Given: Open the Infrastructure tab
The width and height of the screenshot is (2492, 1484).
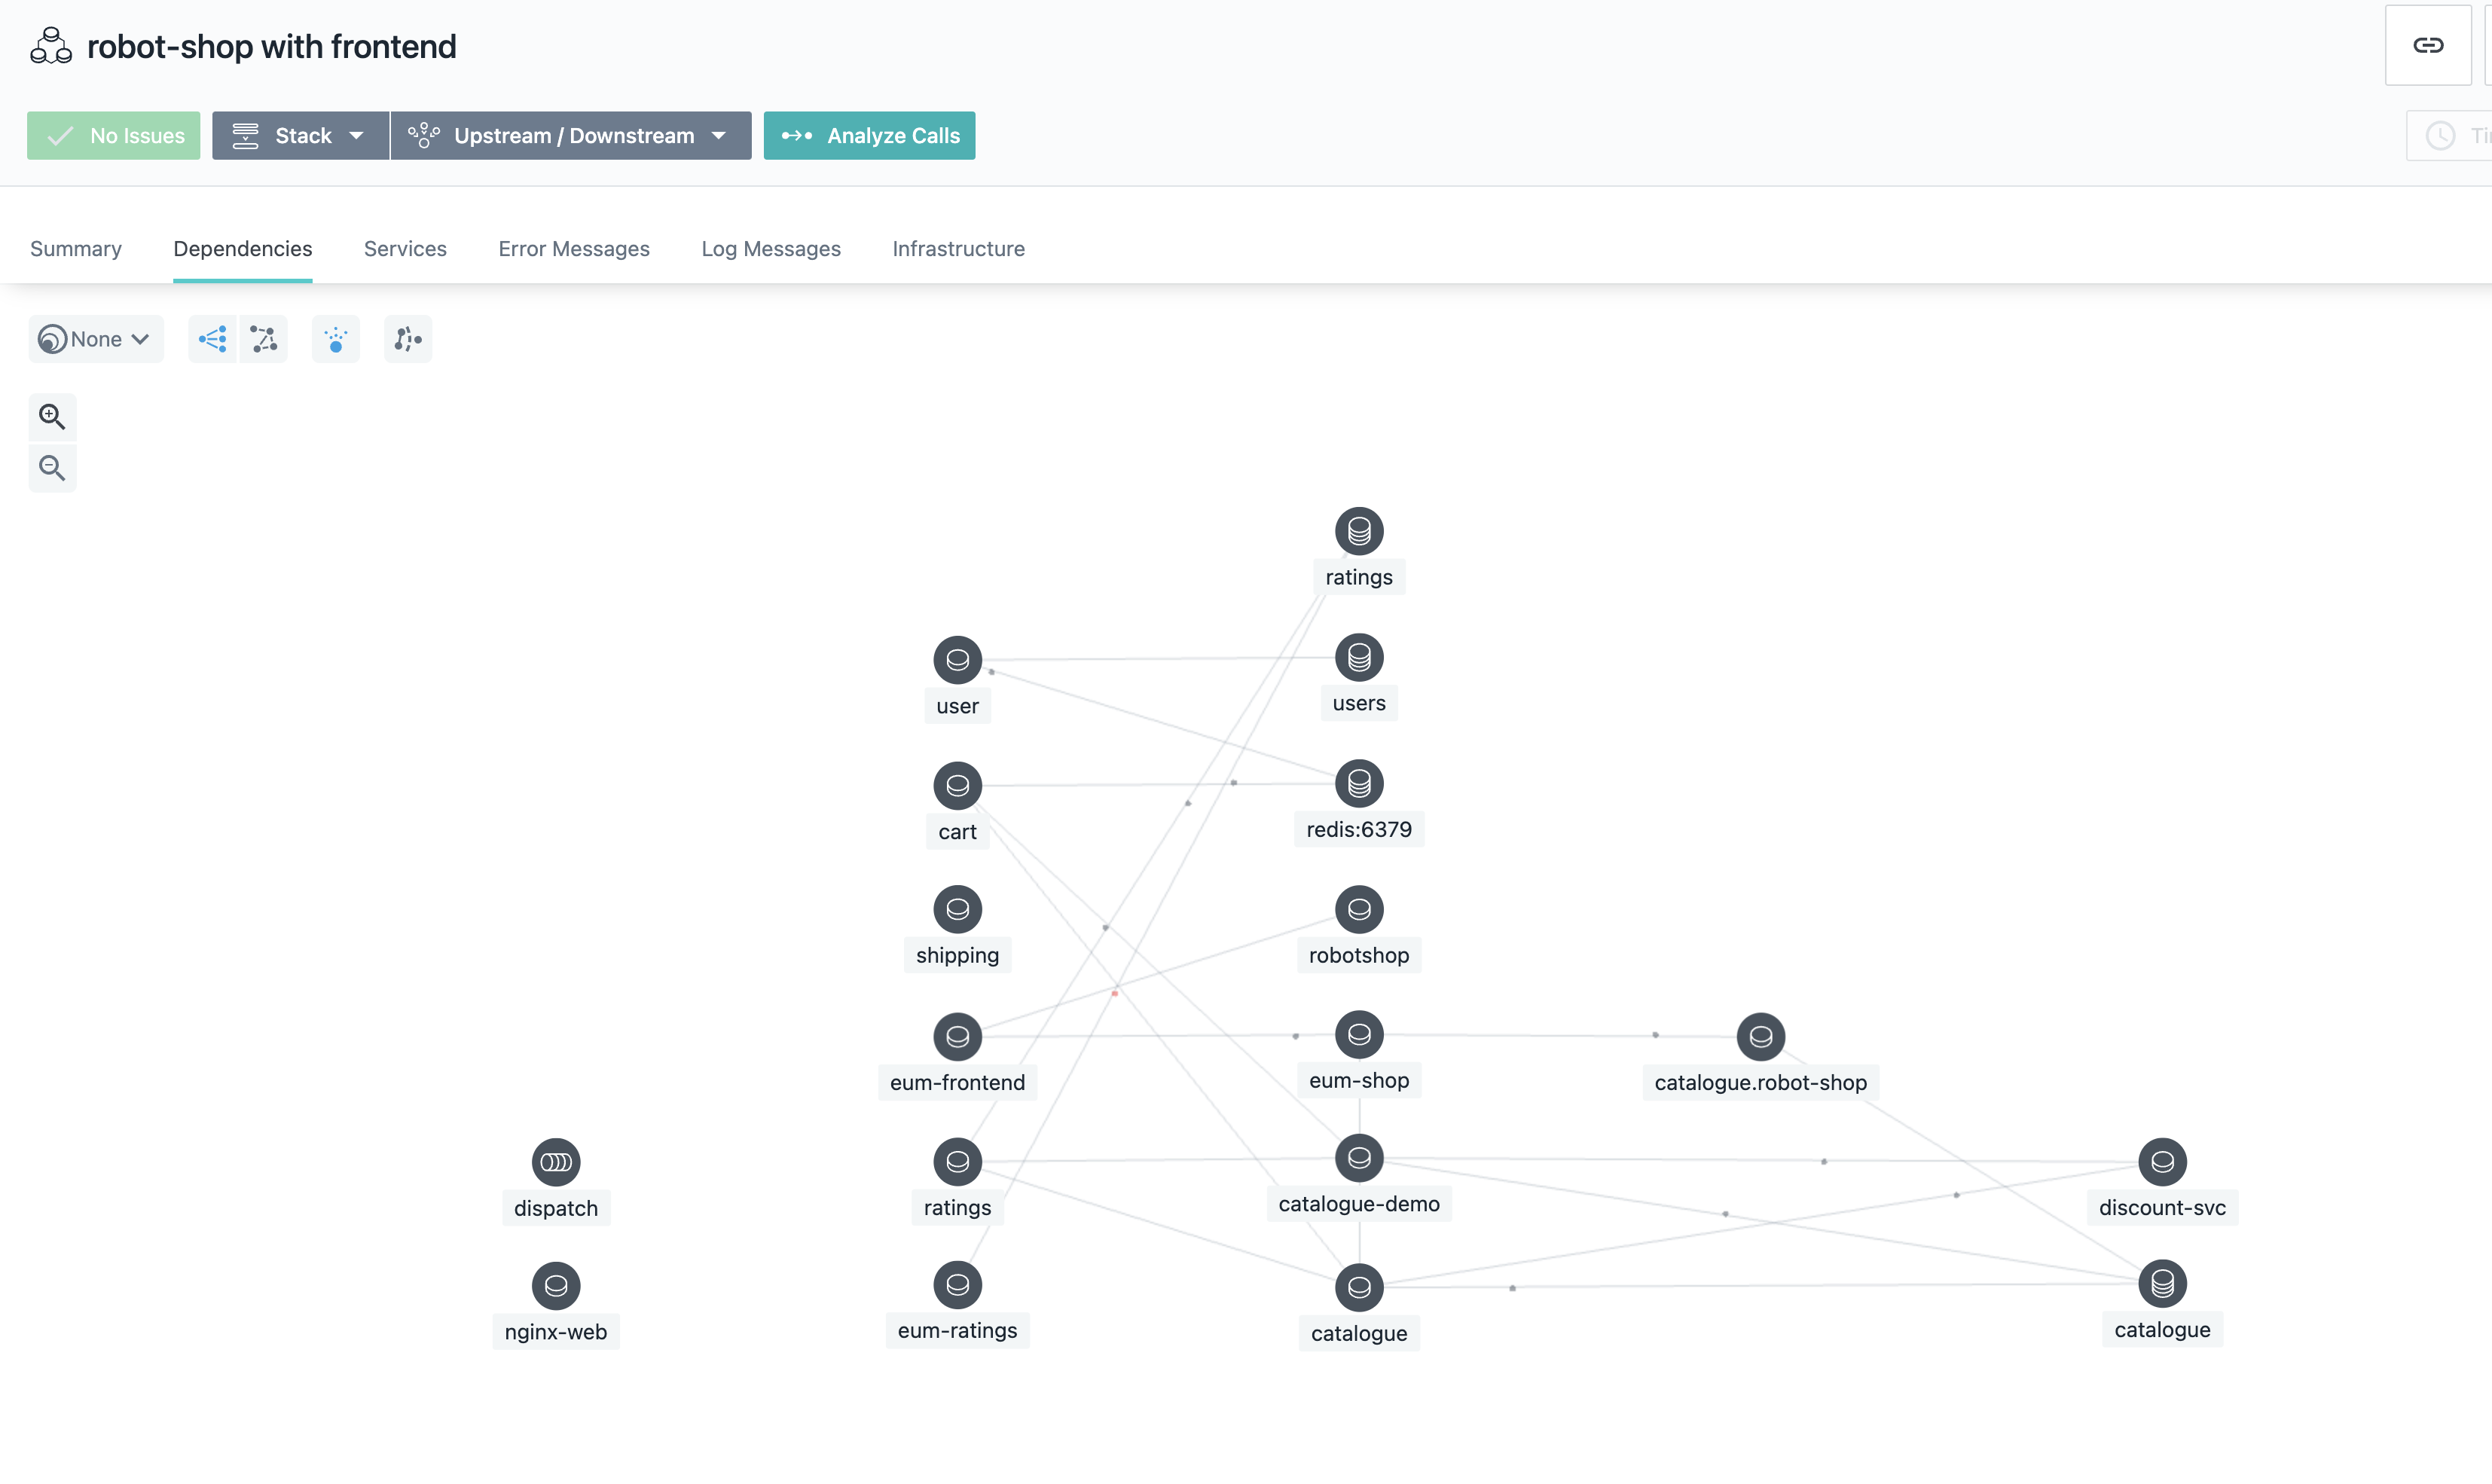Looking at the screenshot, I should pos(958,249).
